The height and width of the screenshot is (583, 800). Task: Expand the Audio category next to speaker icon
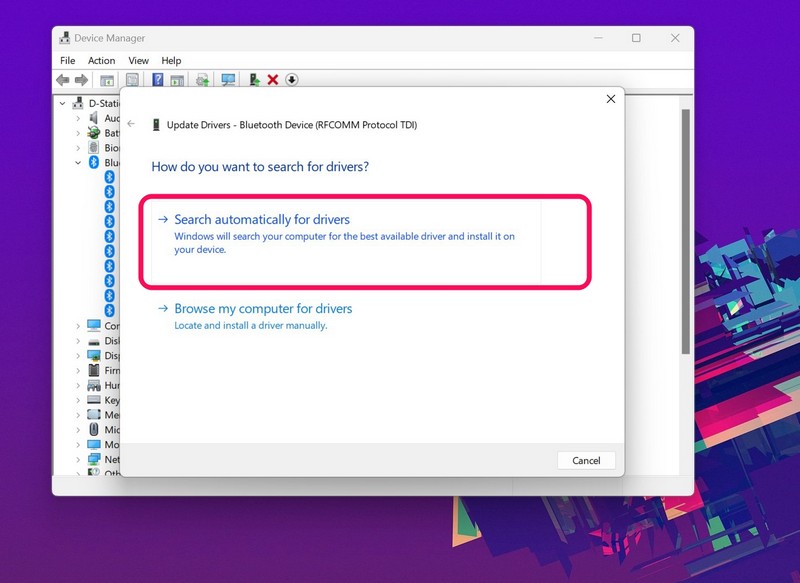point(78,118)
